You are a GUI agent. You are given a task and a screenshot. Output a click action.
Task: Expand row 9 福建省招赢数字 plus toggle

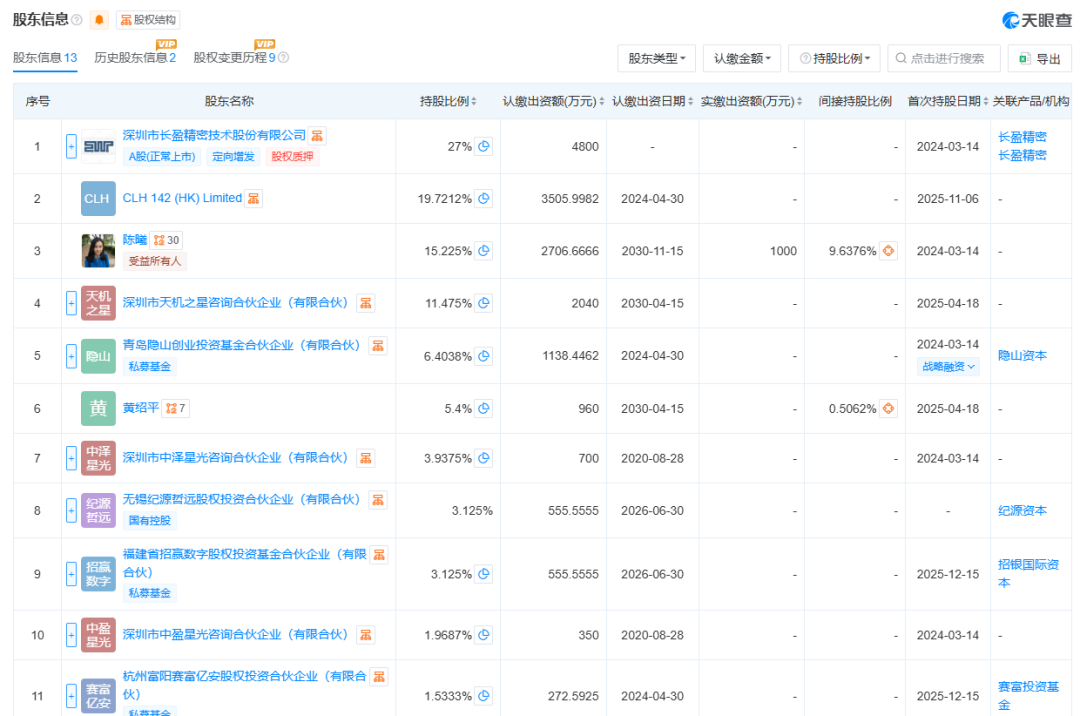(x=71, y=573)
